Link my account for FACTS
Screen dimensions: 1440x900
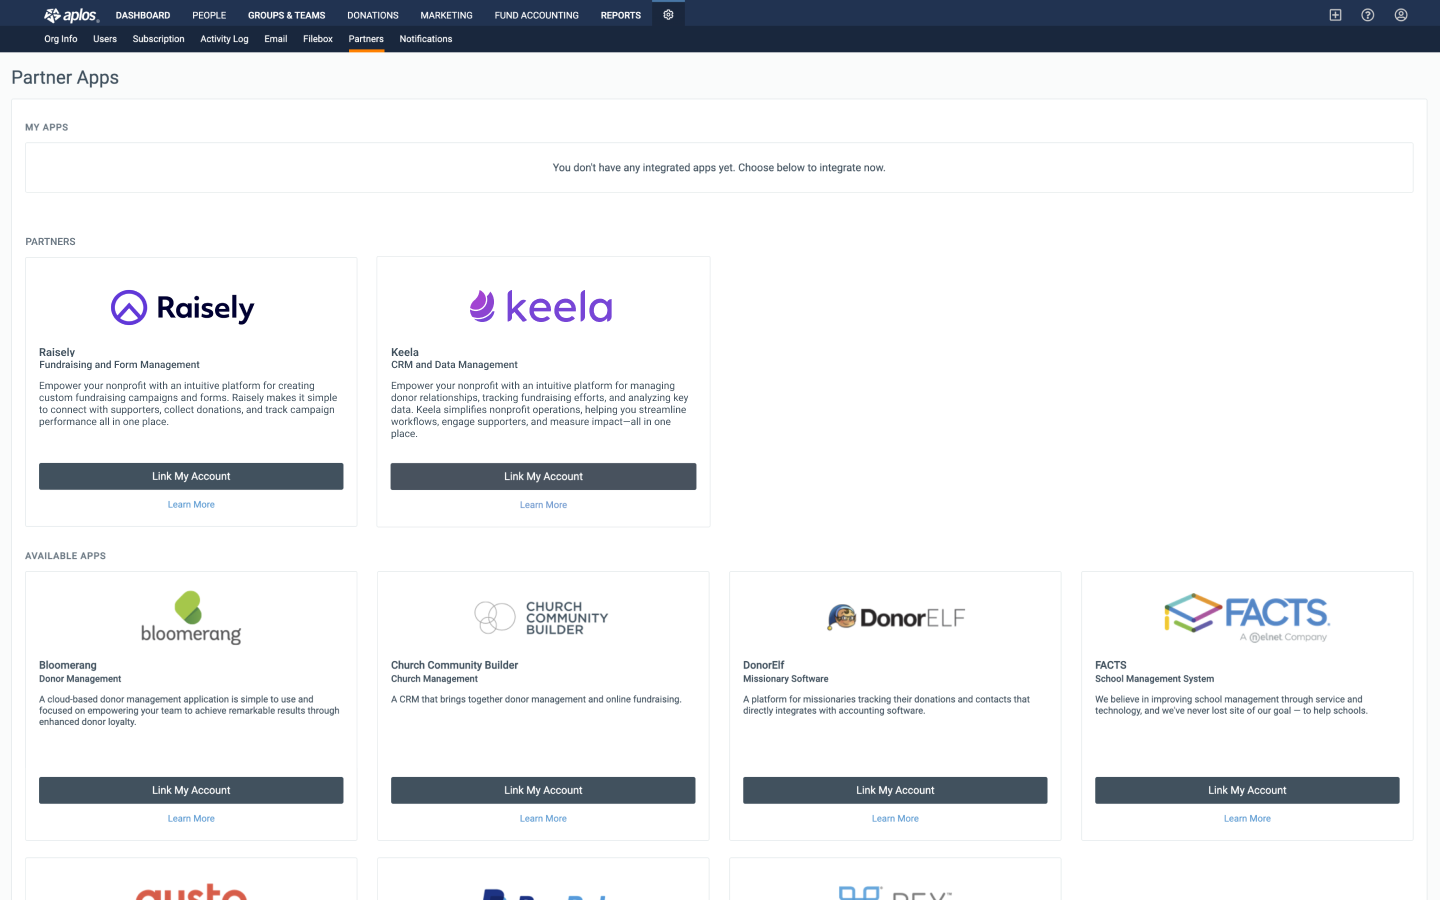pos(1247,790)
